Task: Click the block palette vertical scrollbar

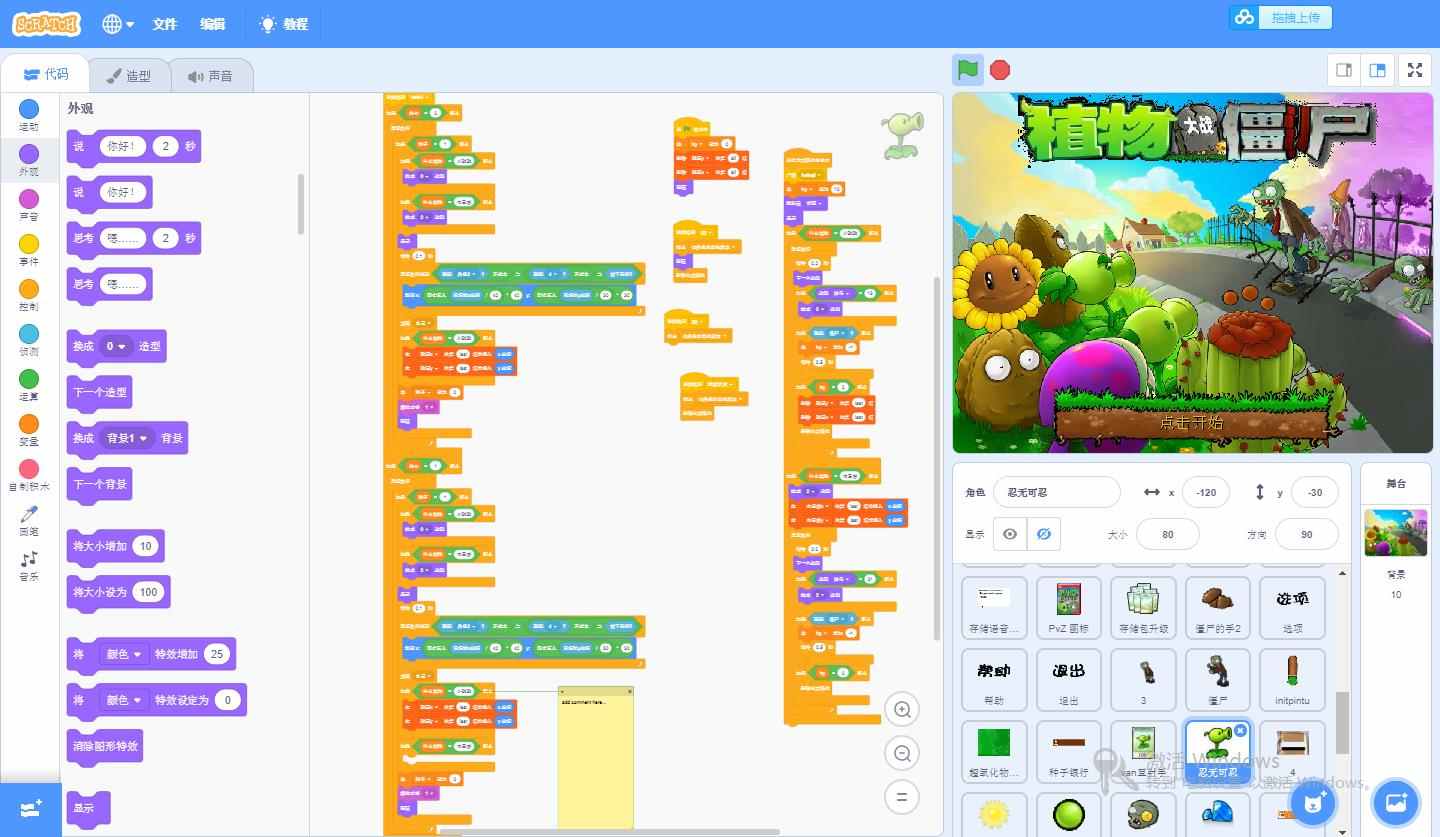Action: [301, 204]
